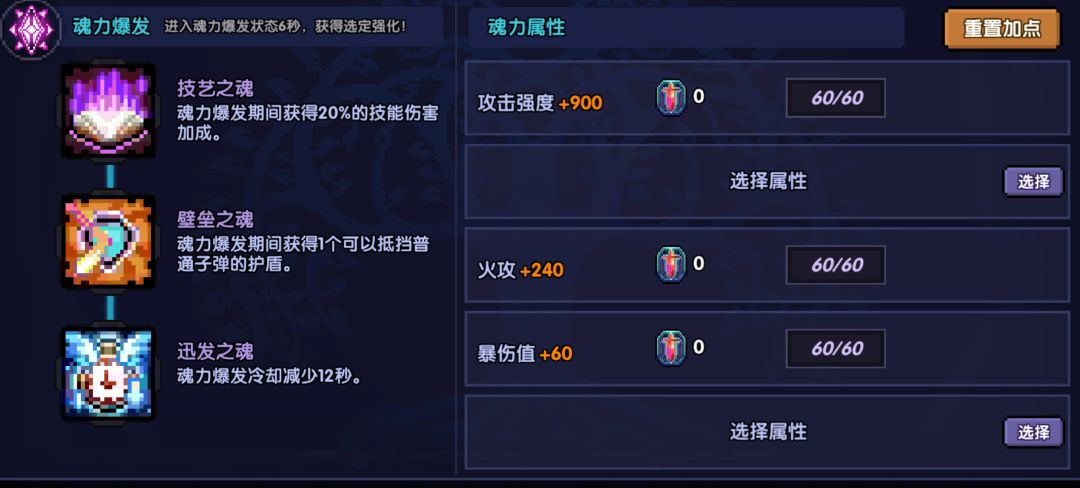This screenshot has width=1080, height=488.
Task: Click the gem icon beside 暴伤值 +60
Action: pos(670,348)
